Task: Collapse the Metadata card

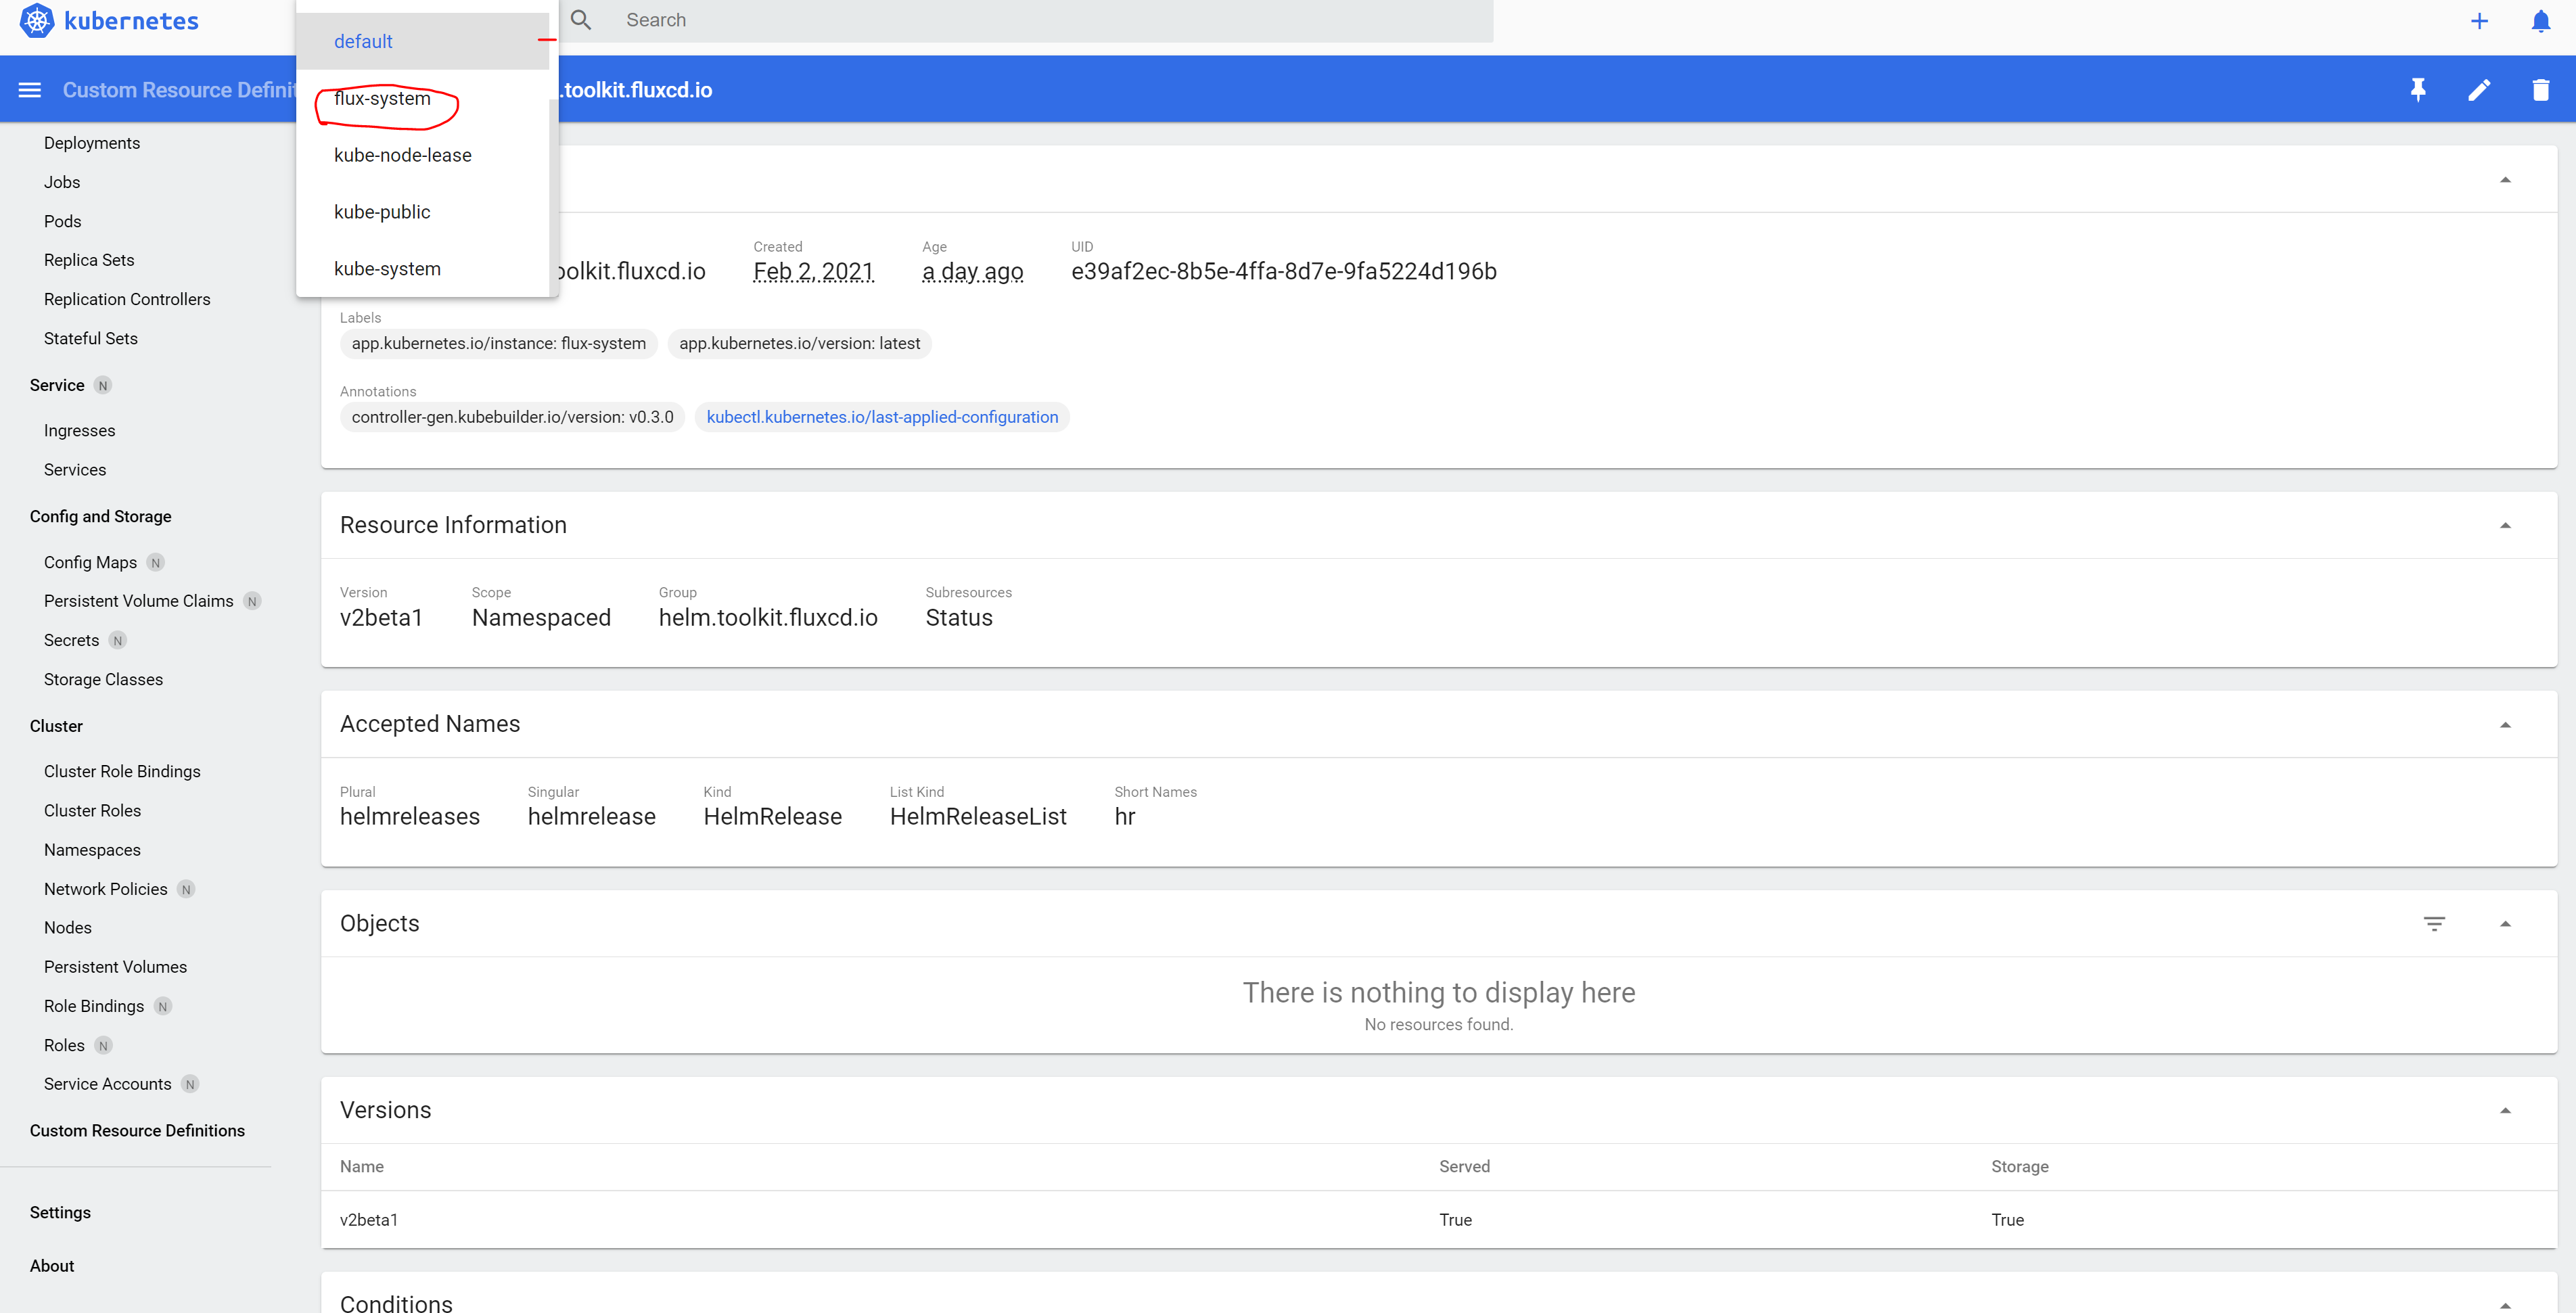Action: pyautogui.click(x=2505, y=180)
